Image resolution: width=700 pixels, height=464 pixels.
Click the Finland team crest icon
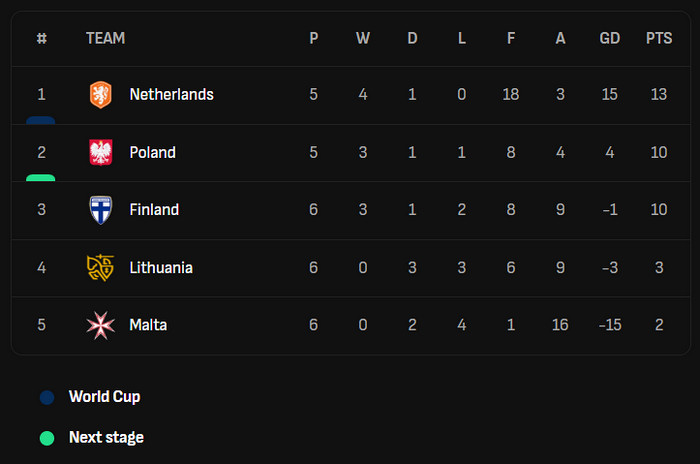point(101,210)
